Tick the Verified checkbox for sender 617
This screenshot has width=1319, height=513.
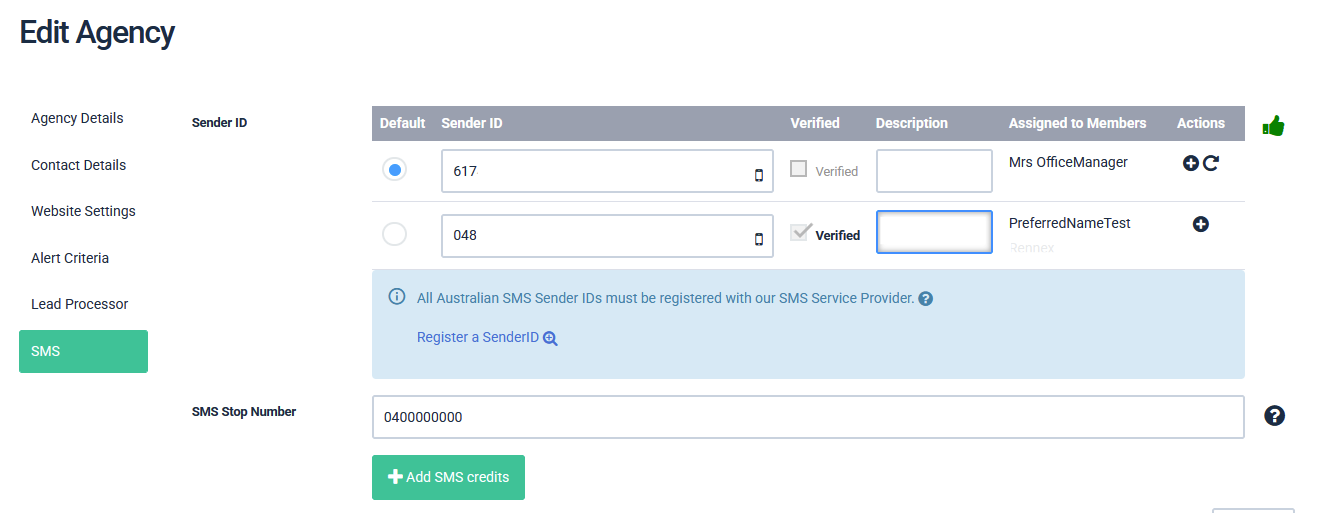[x=799, y=169]
